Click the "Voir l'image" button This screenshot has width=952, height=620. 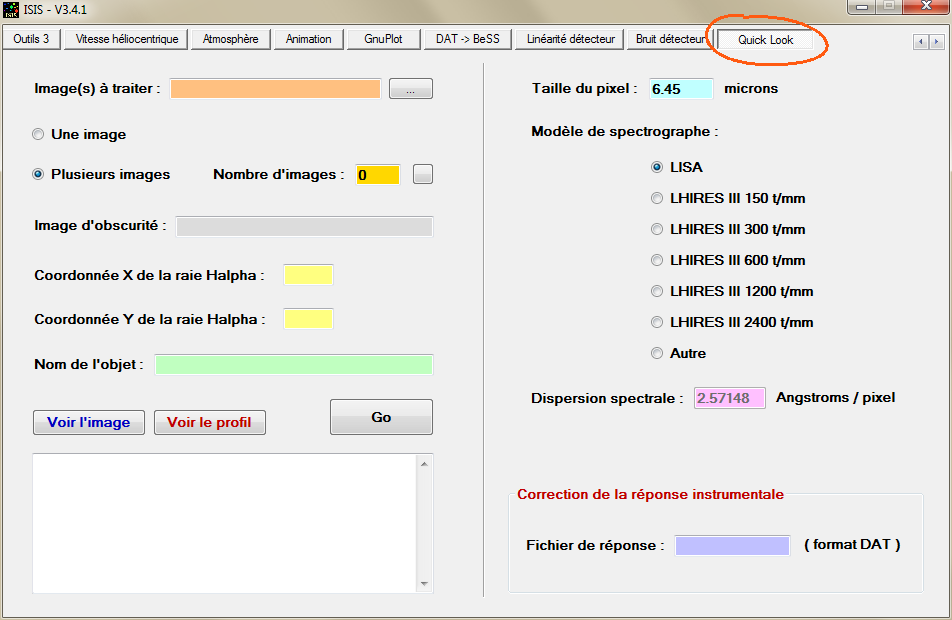[x=89, y=422]
